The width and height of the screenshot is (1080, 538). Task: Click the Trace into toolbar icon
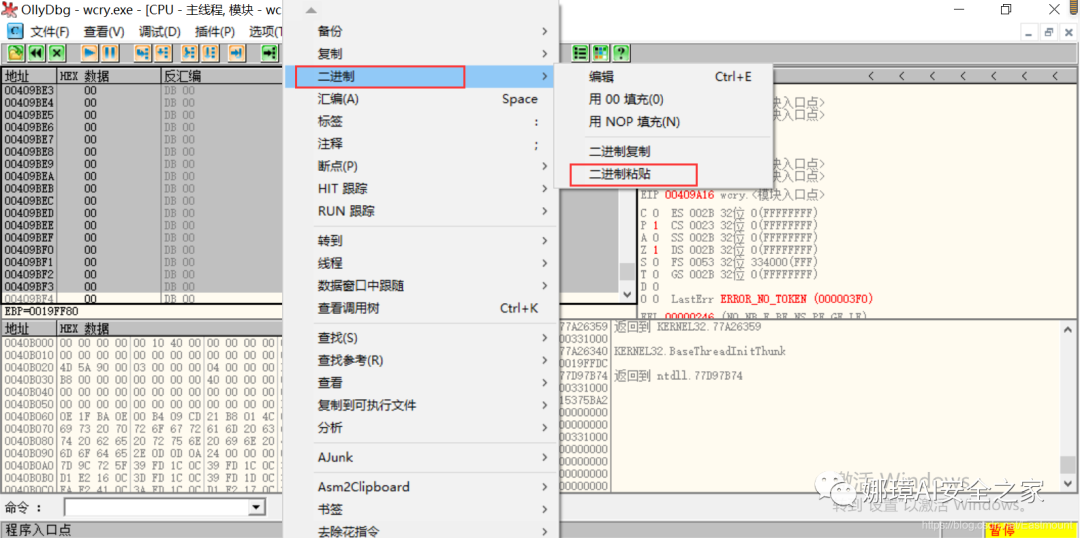click(190, 53)
